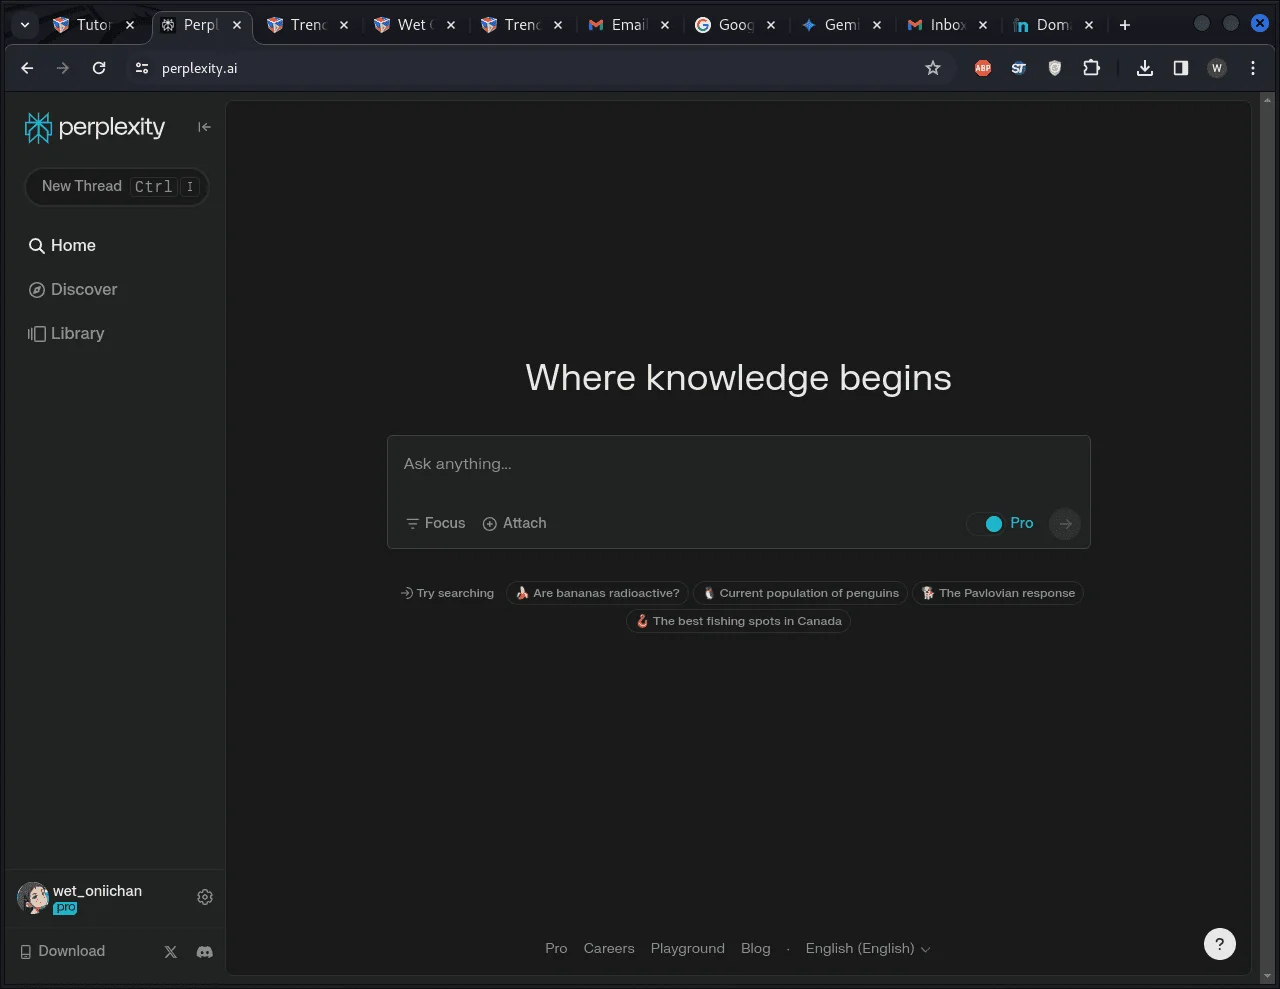Open browser Downloads
This screenshot has width=1280, height=989.
pos(1145,68)
